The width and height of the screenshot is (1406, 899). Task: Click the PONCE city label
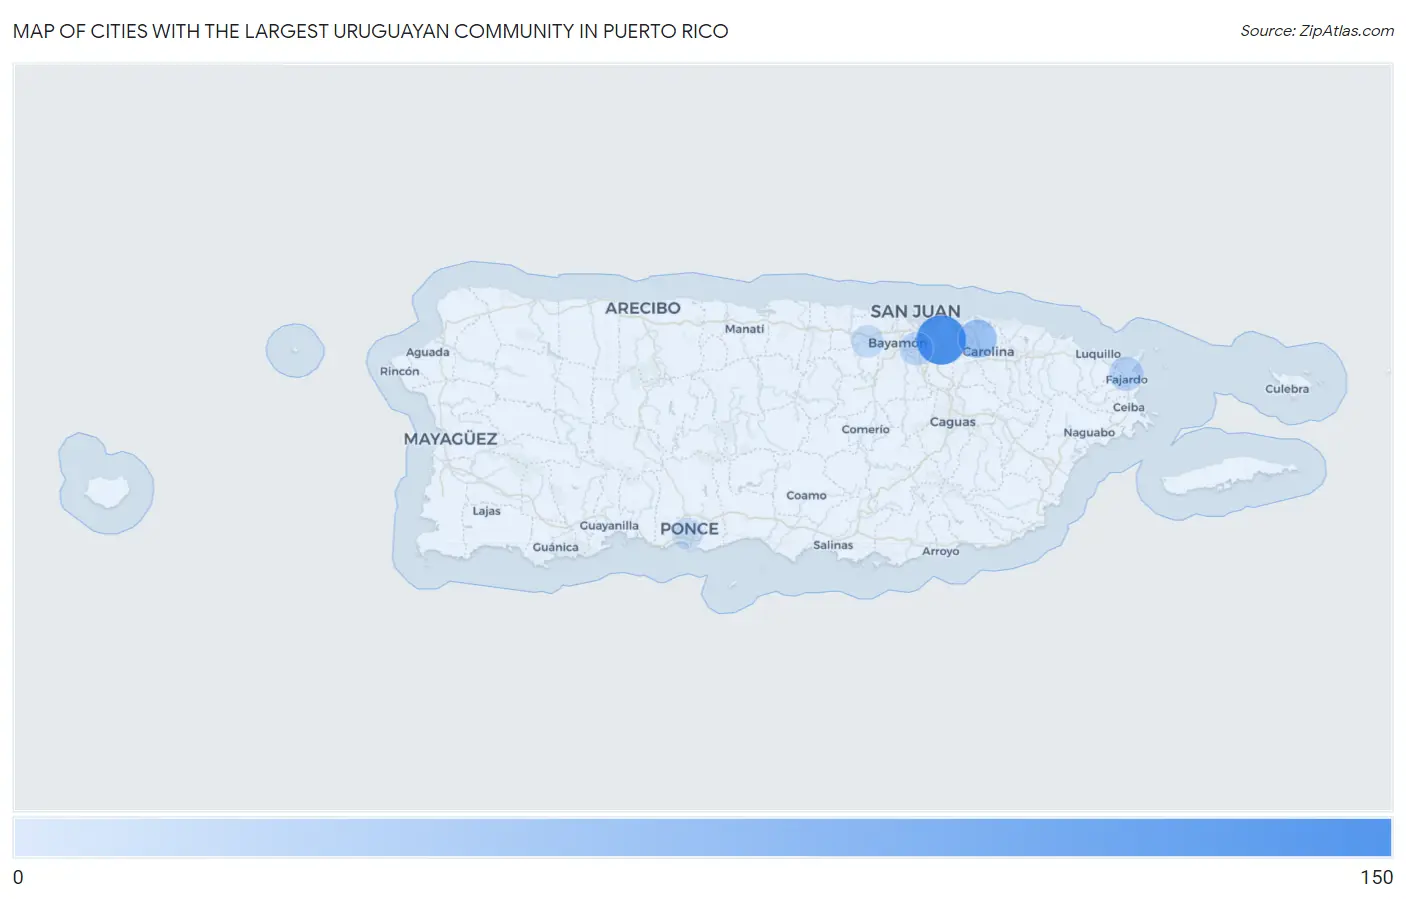pyautogui.click(x=689, y=529)
